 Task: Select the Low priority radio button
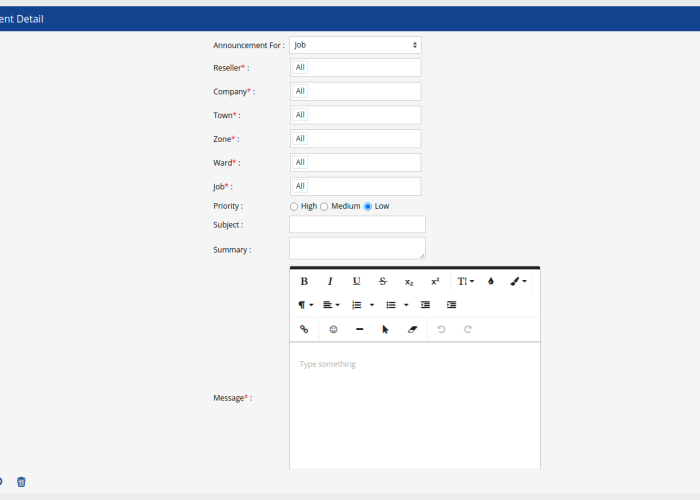(368, 206)
